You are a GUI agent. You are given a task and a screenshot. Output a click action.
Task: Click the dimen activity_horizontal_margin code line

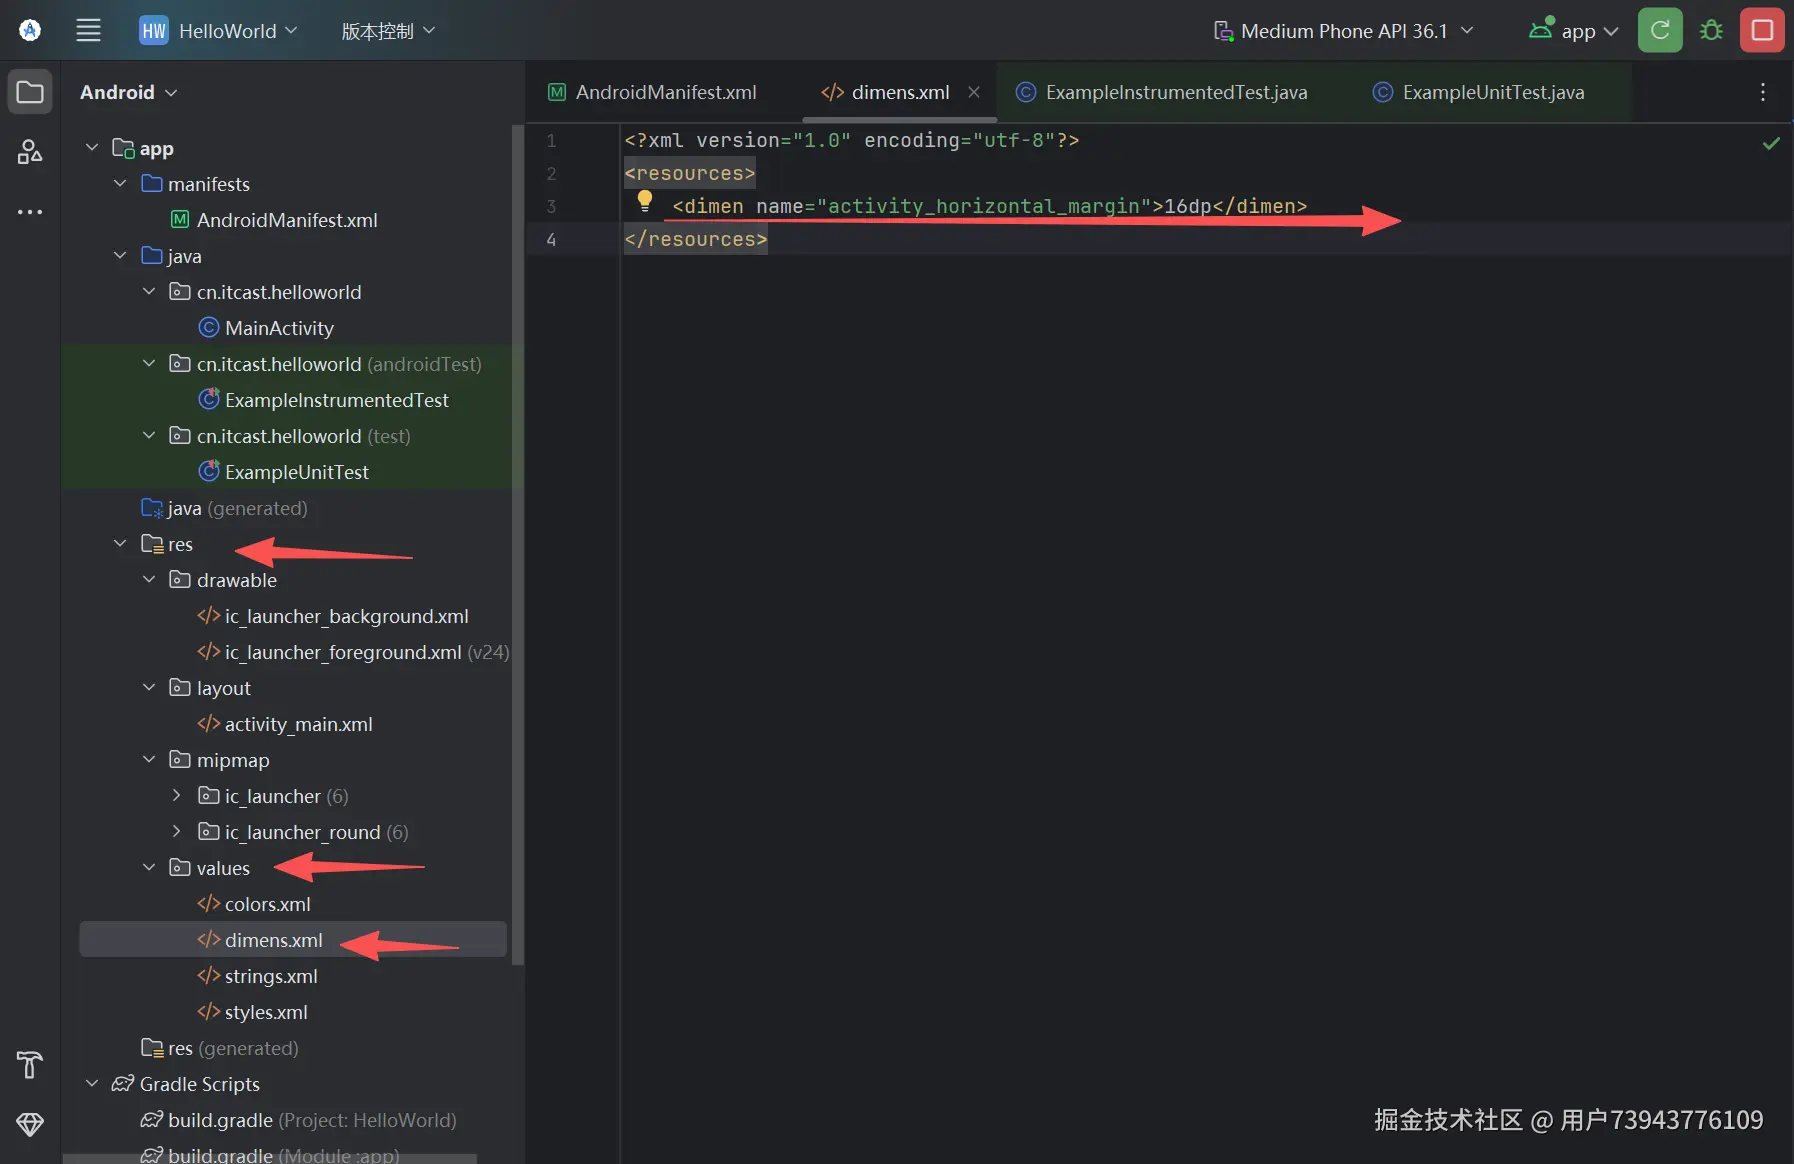pos(990,206)
